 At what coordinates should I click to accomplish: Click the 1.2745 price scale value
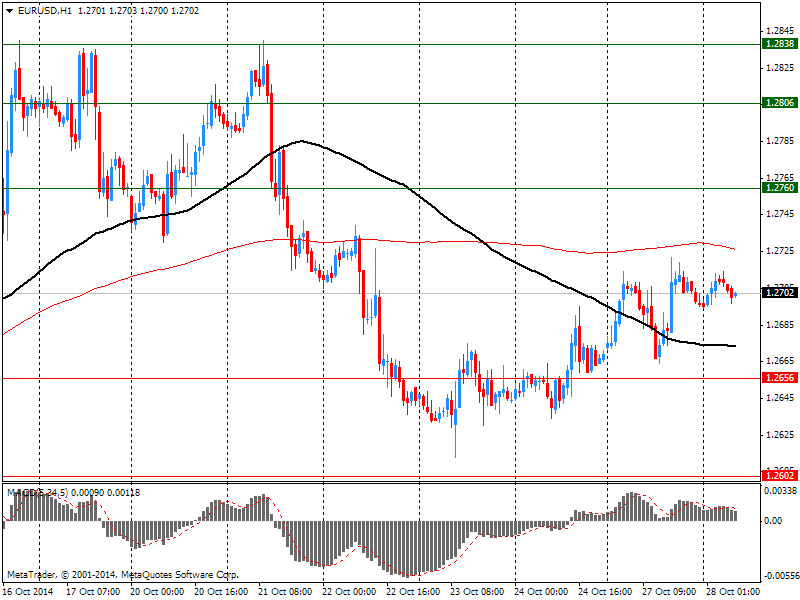tap(780, 214)
